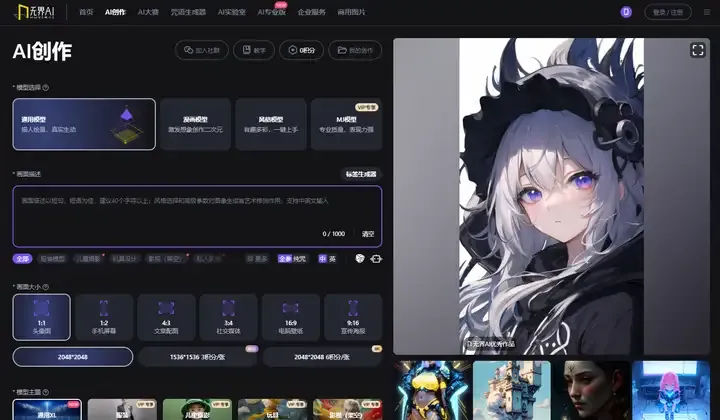
Task: Select the 影视（架空） model theme thumbnail
Action: pyautogui.click(x=348, y=409)
